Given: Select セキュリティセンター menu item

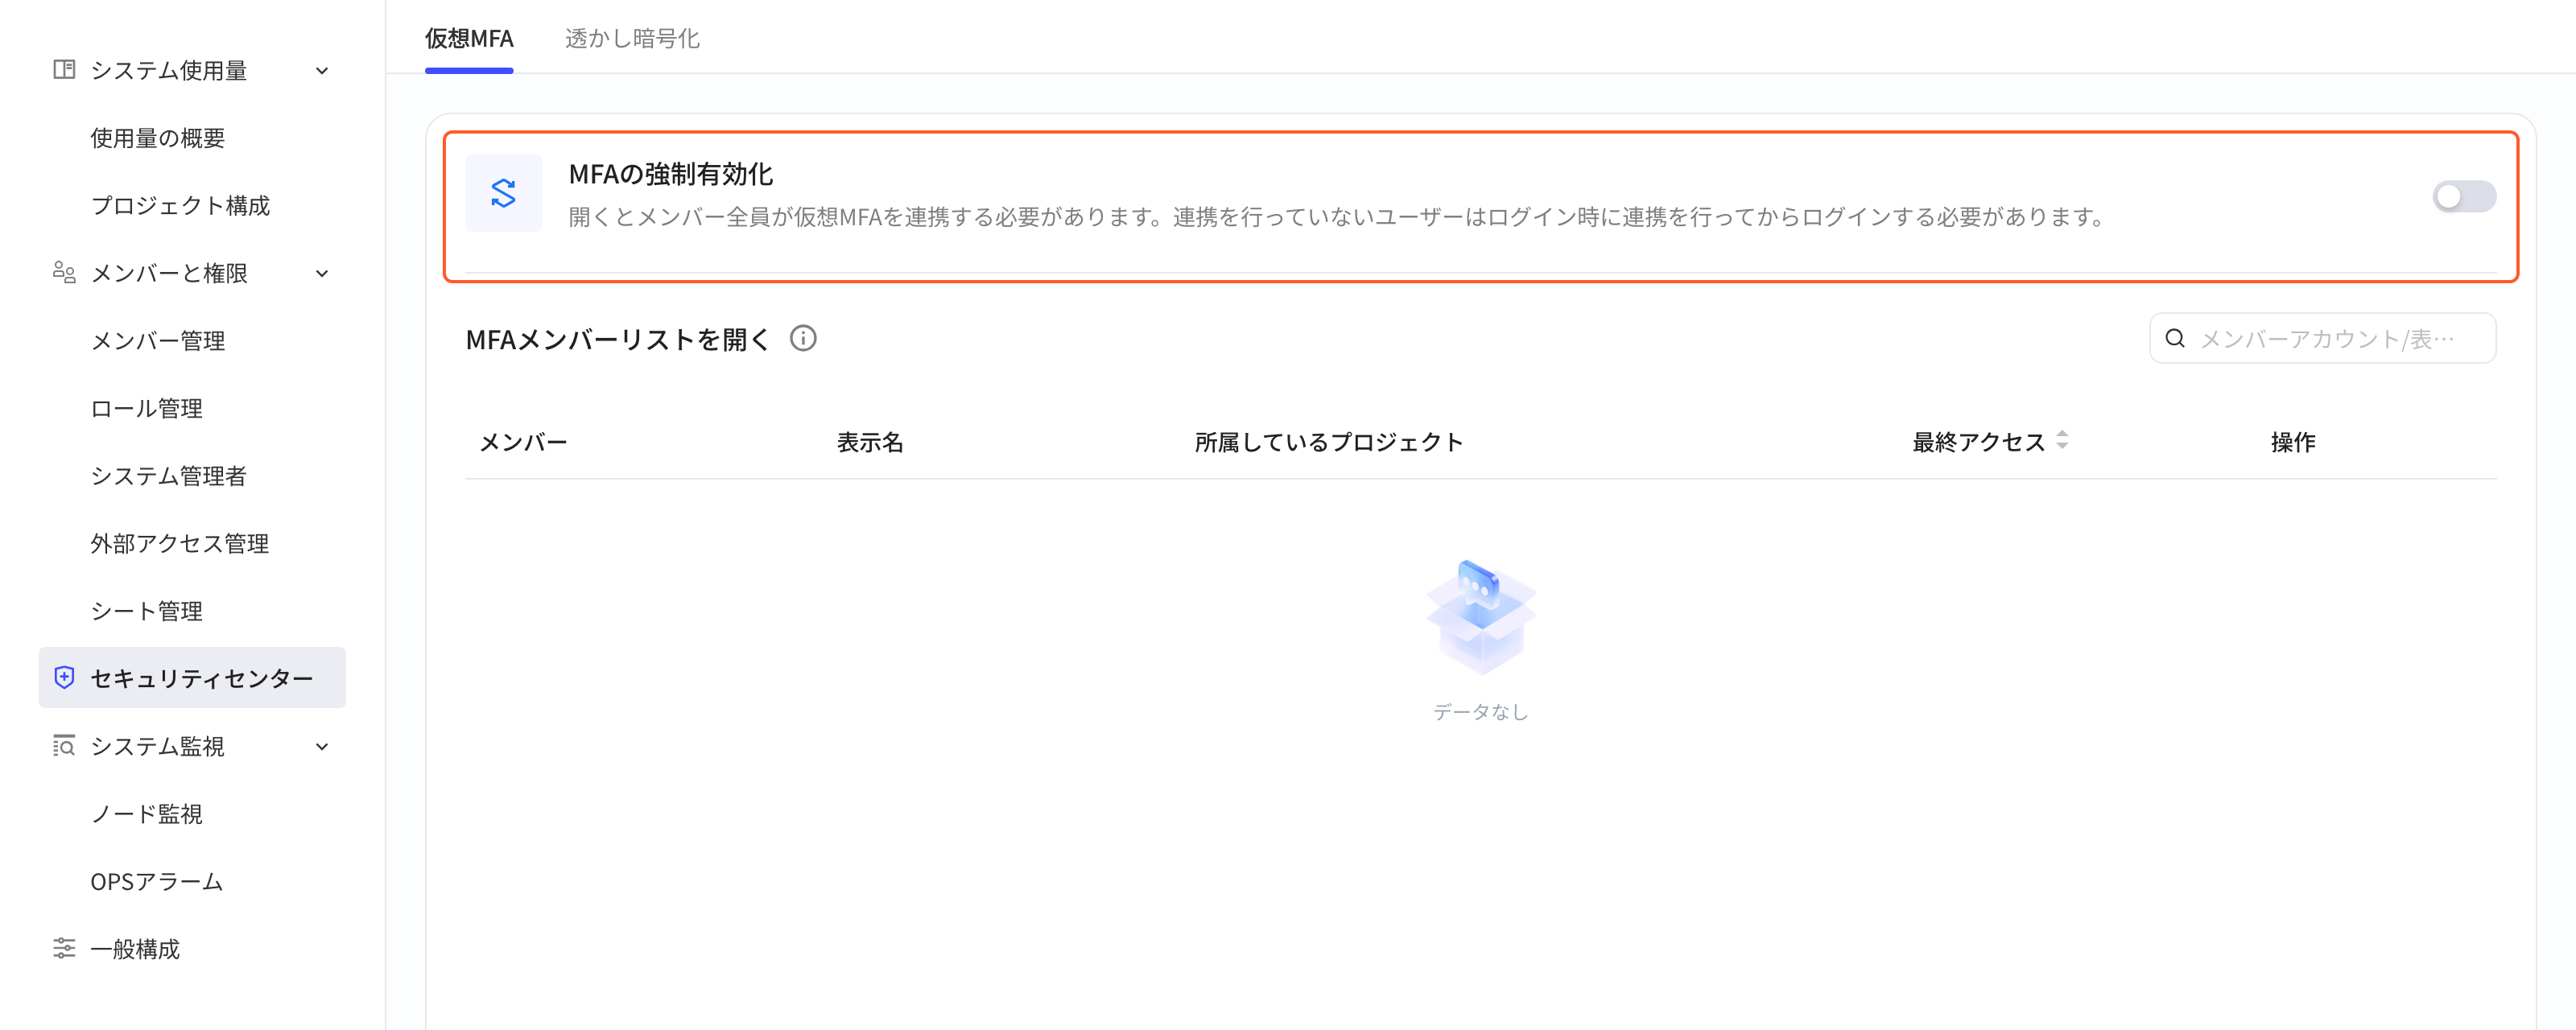Looking at the screenshot, I should (192, 678).
